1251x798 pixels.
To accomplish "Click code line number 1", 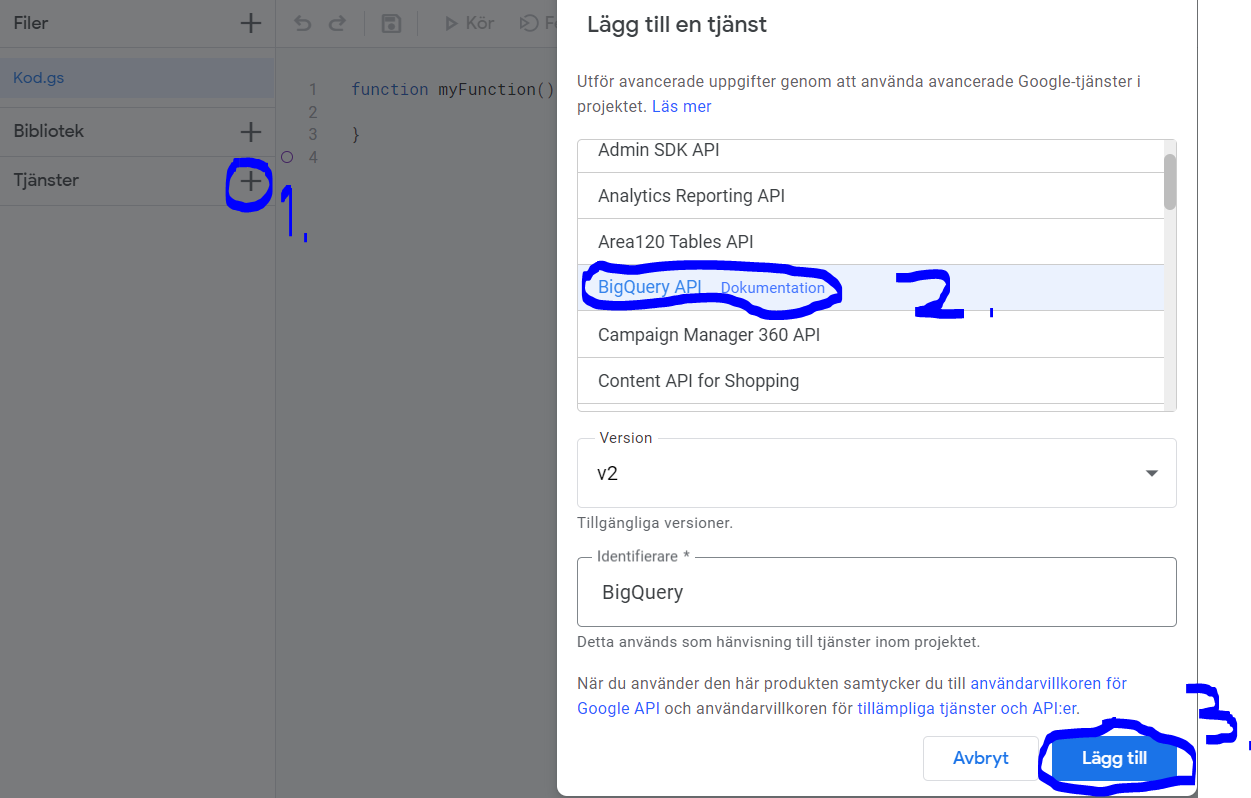I will (x=312, y=89).
